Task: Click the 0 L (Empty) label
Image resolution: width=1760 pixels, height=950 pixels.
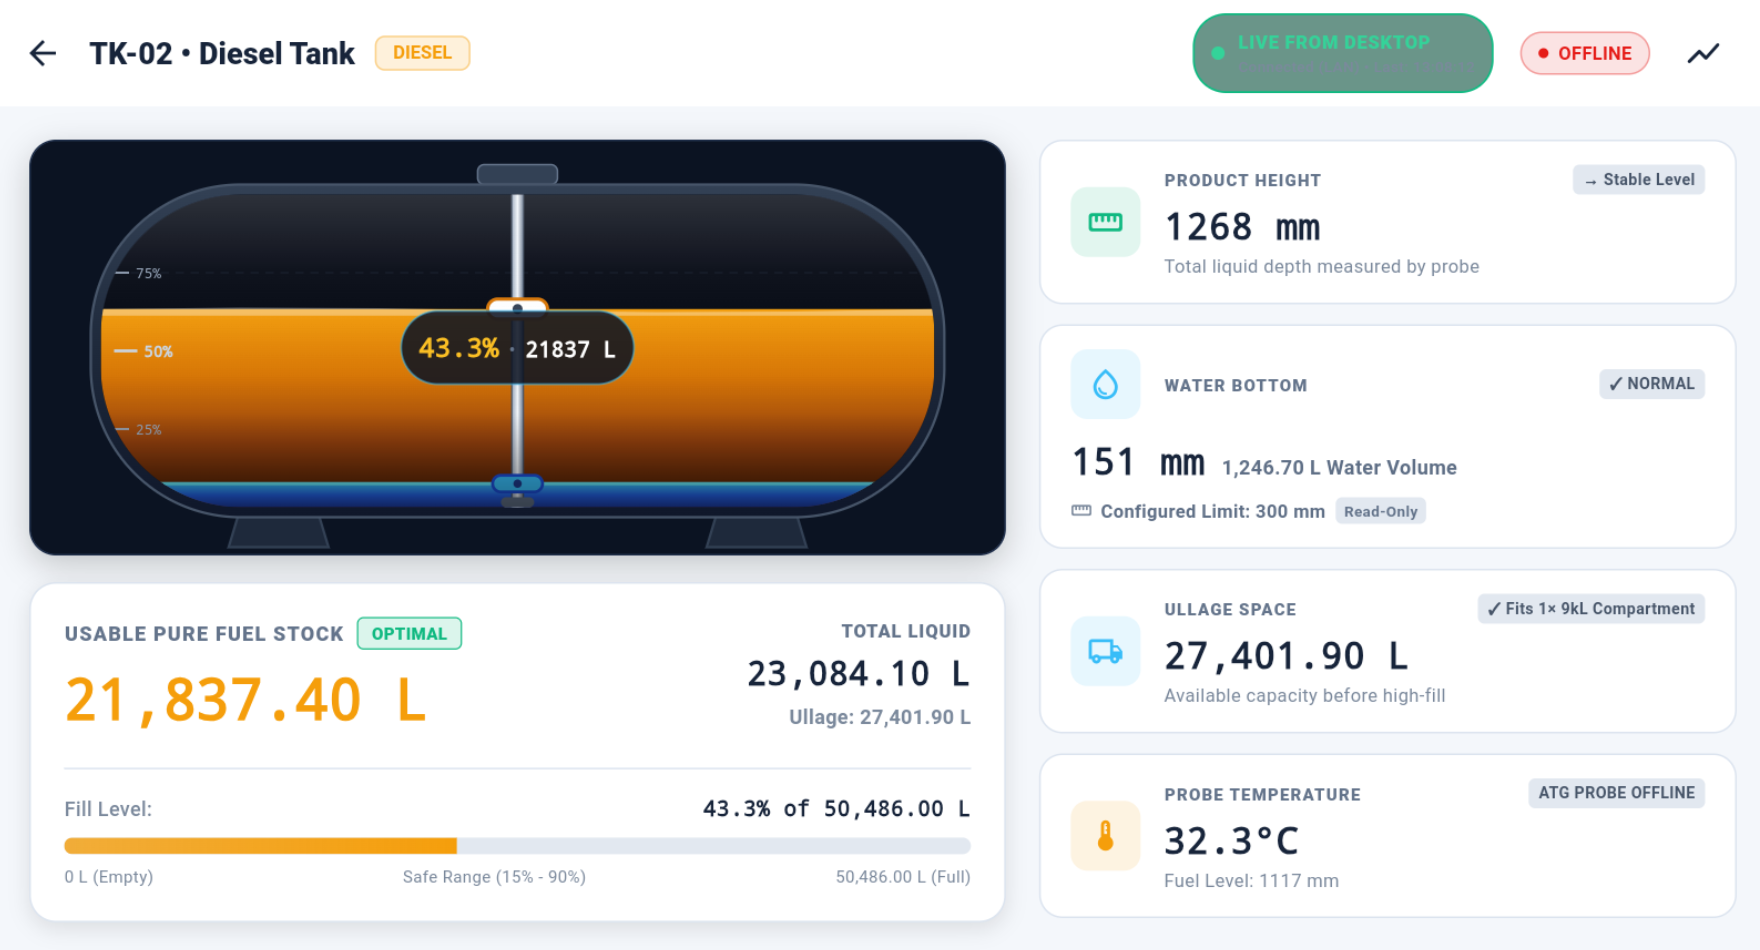Action: 109,877
